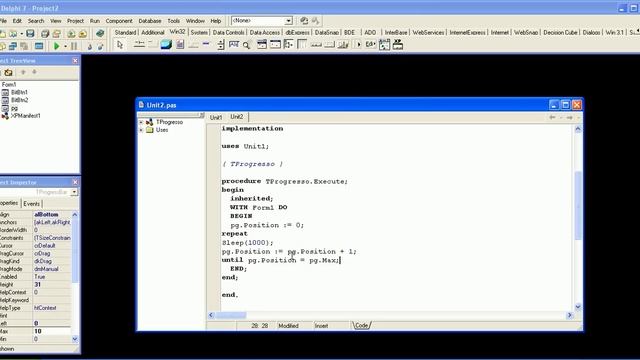Close the Object Inspector panel
The height and width of the screenshot is (360, 640).
(x=75, y=182)
